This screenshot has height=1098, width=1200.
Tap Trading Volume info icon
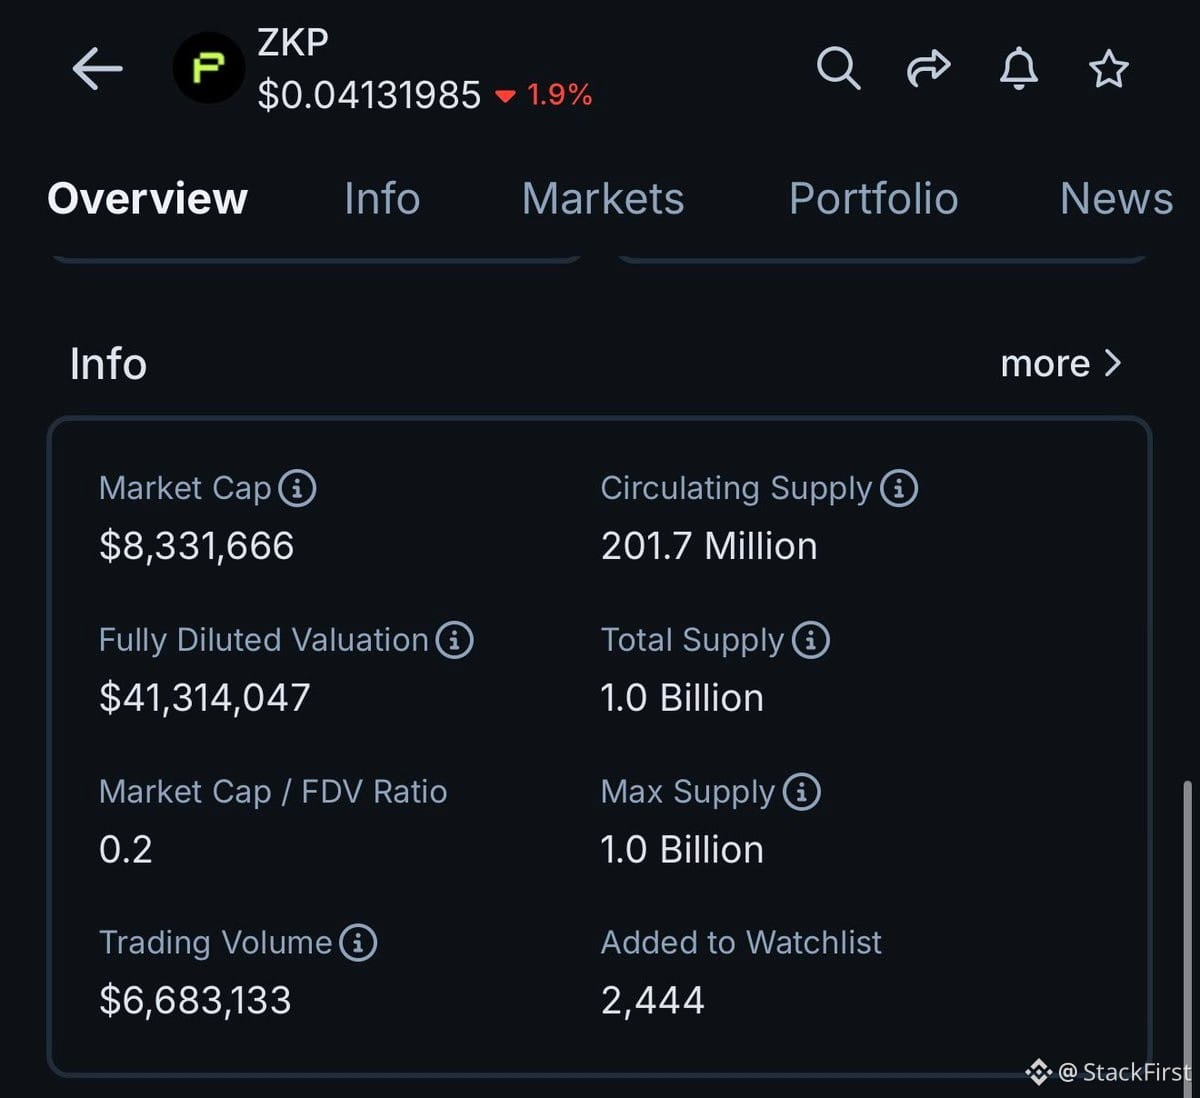pyautogui.click(x=358, y=943)
